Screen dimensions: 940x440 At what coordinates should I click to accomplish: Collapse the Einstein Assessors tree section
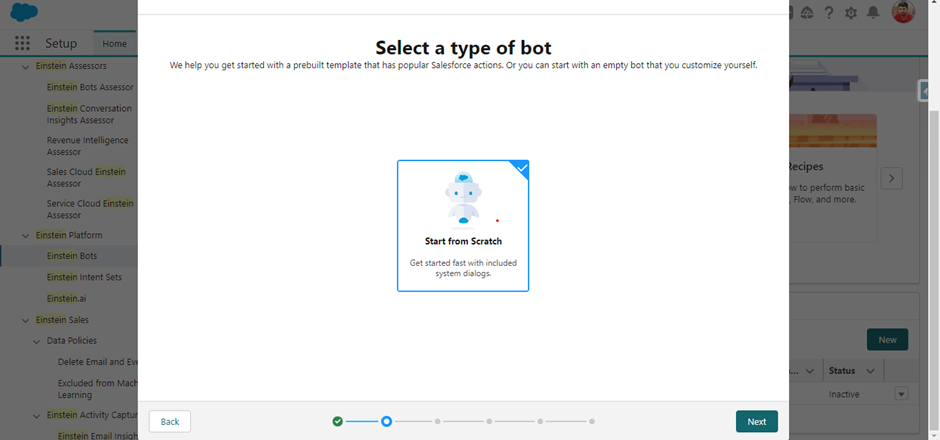25,67
